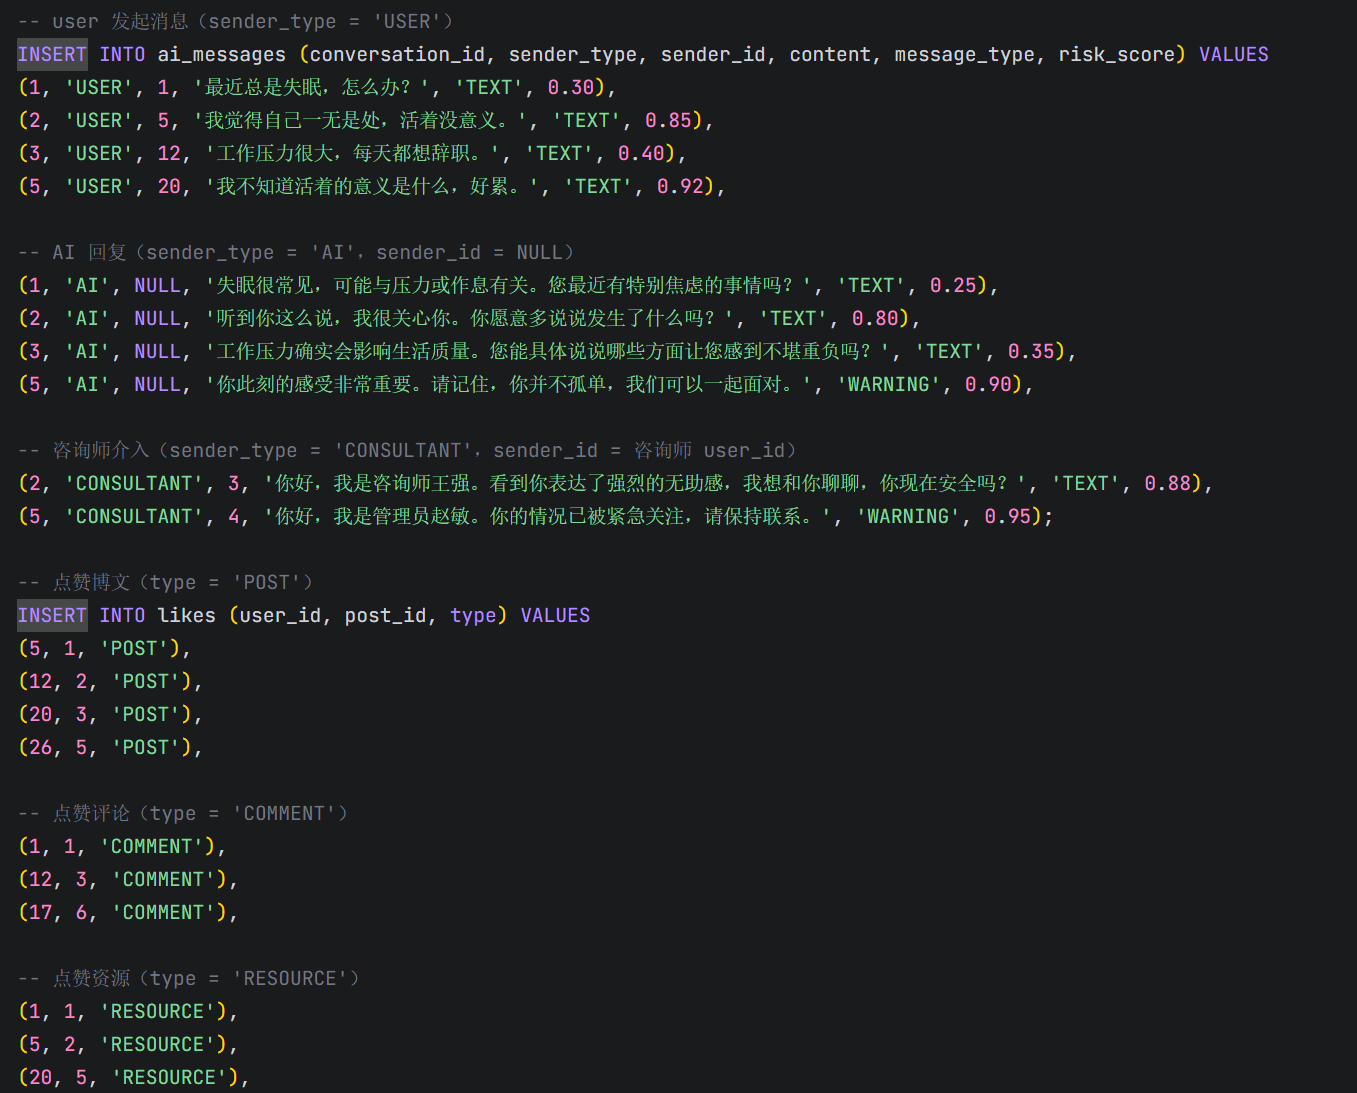Image resolution: width=1357 pixels, height=1093 pixels.
Task: Click the string '最近总是失眠，怎么办？'
Action: point(312,87)
